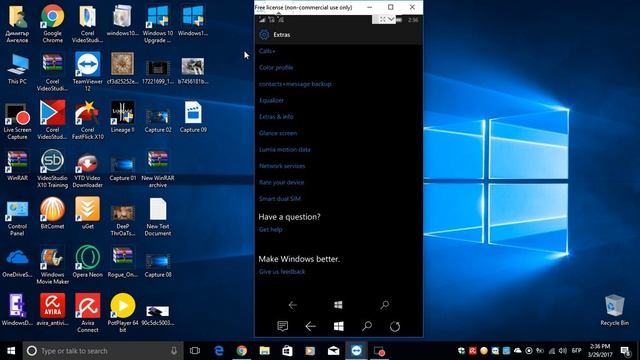Image resolution: width=640 pixels, height=360 pixels.
Task: Open Glance screen setting
Action: (x=278, y=133)
